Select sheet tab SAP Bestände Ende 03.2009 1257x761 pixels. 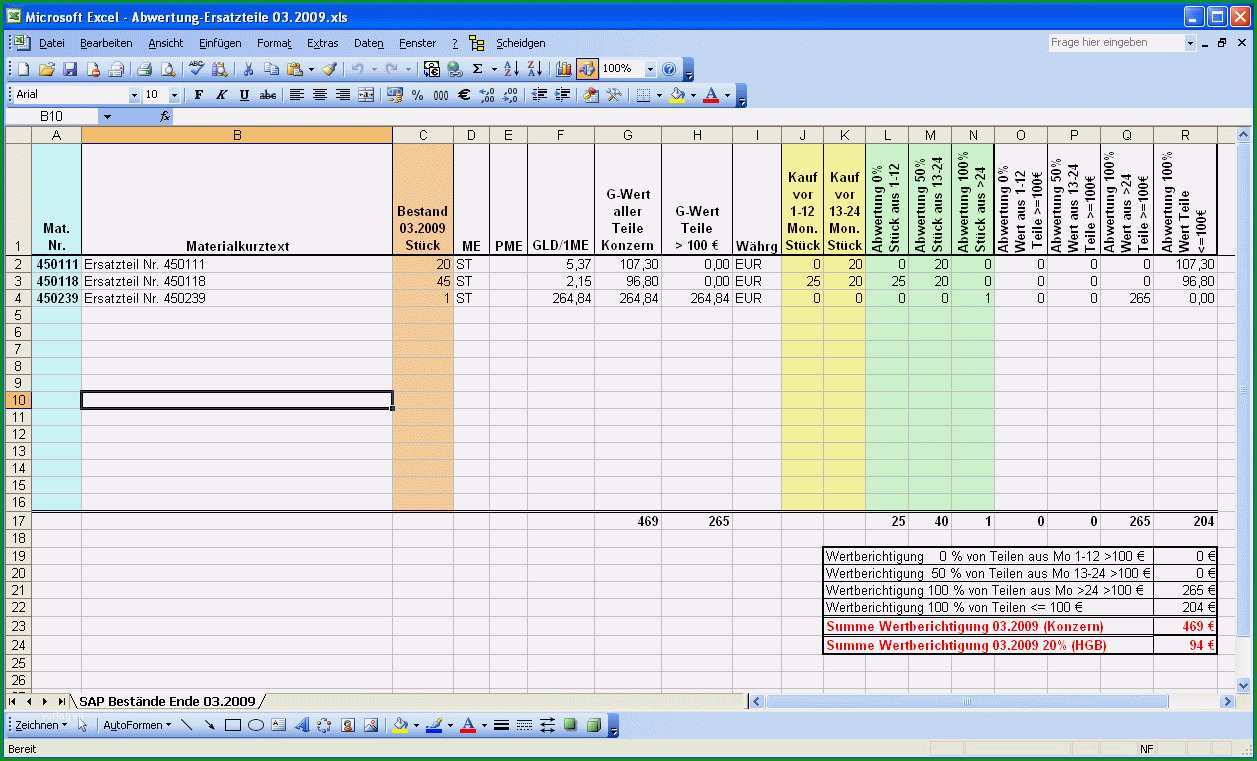pyautogui.click(x=167, y=701)
